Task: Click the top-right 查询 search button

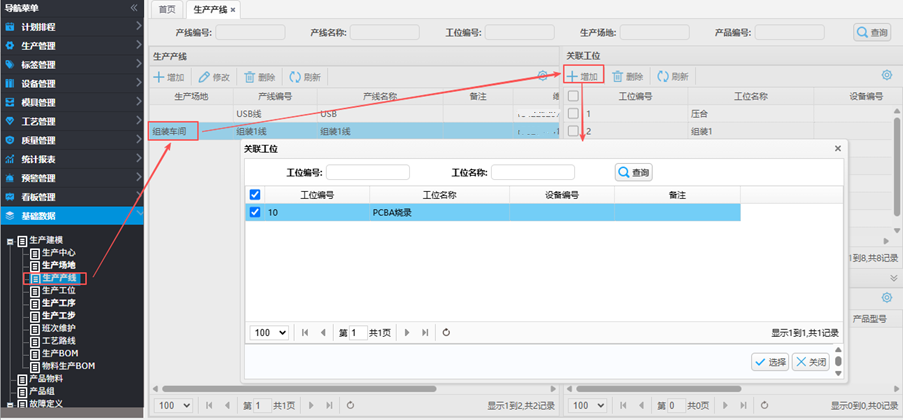Action: [x=872, y=33]
